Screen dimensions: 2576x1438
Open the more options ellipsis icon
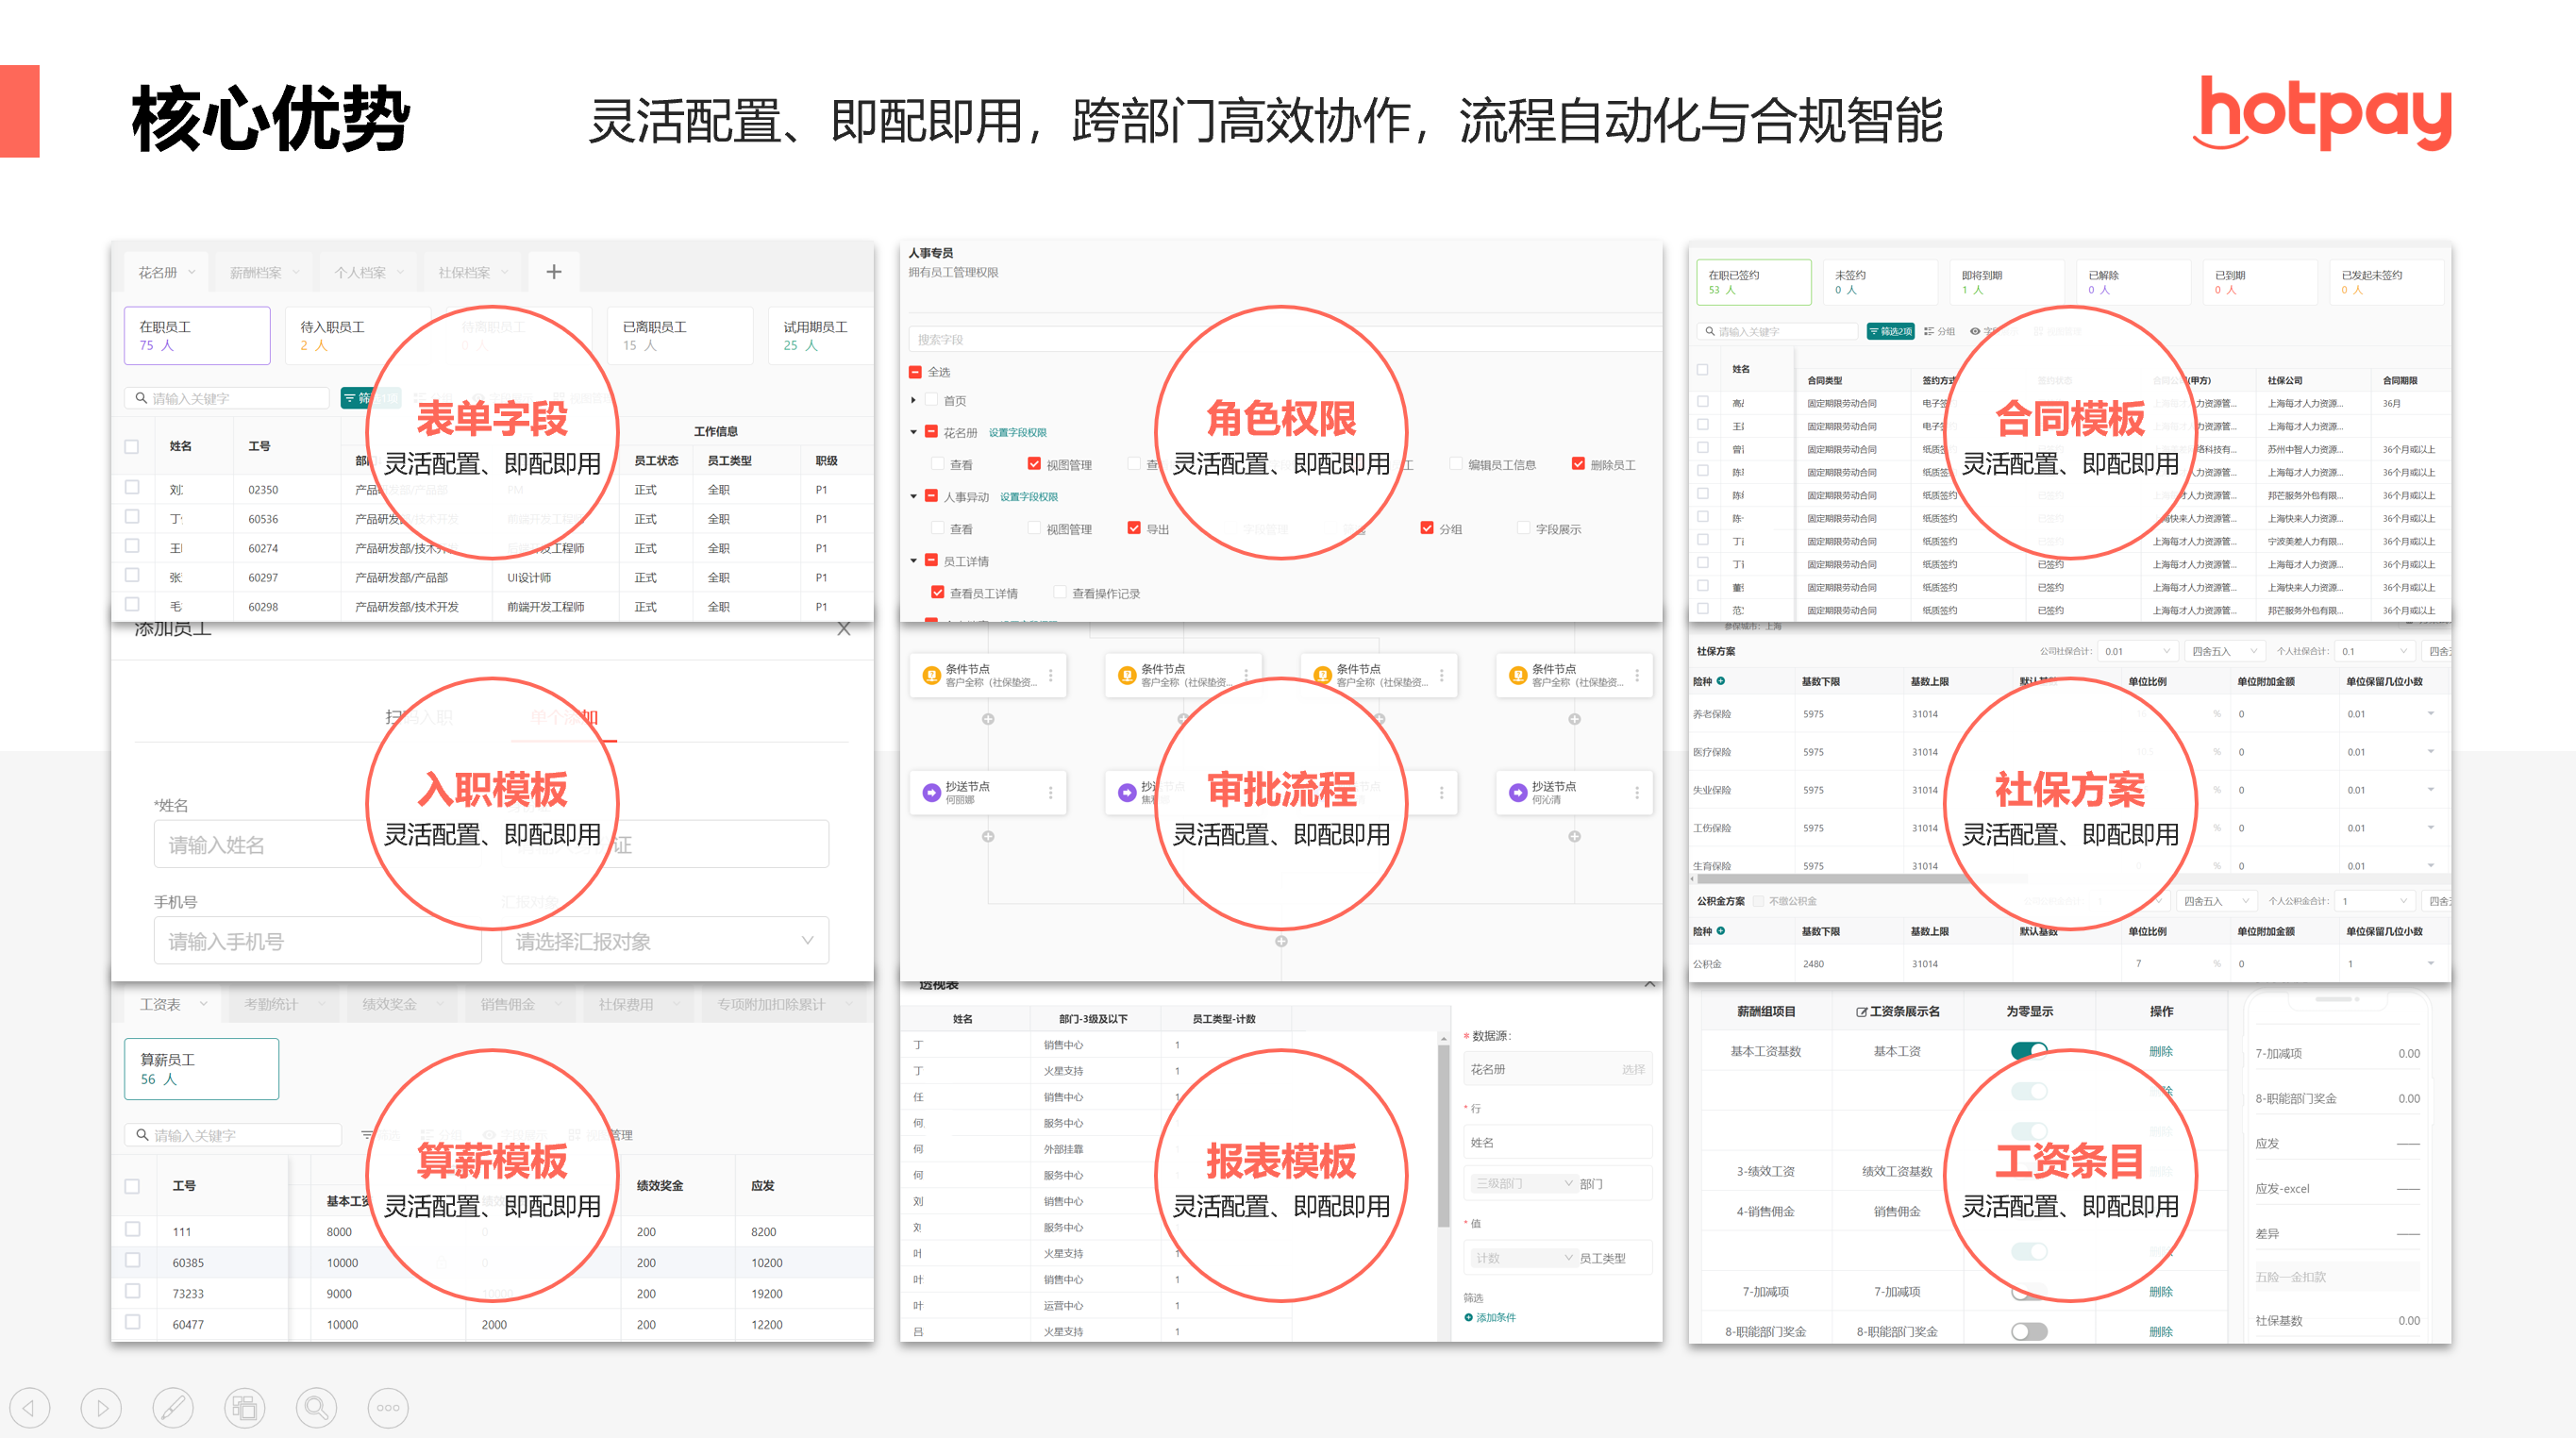[388, 1408]
